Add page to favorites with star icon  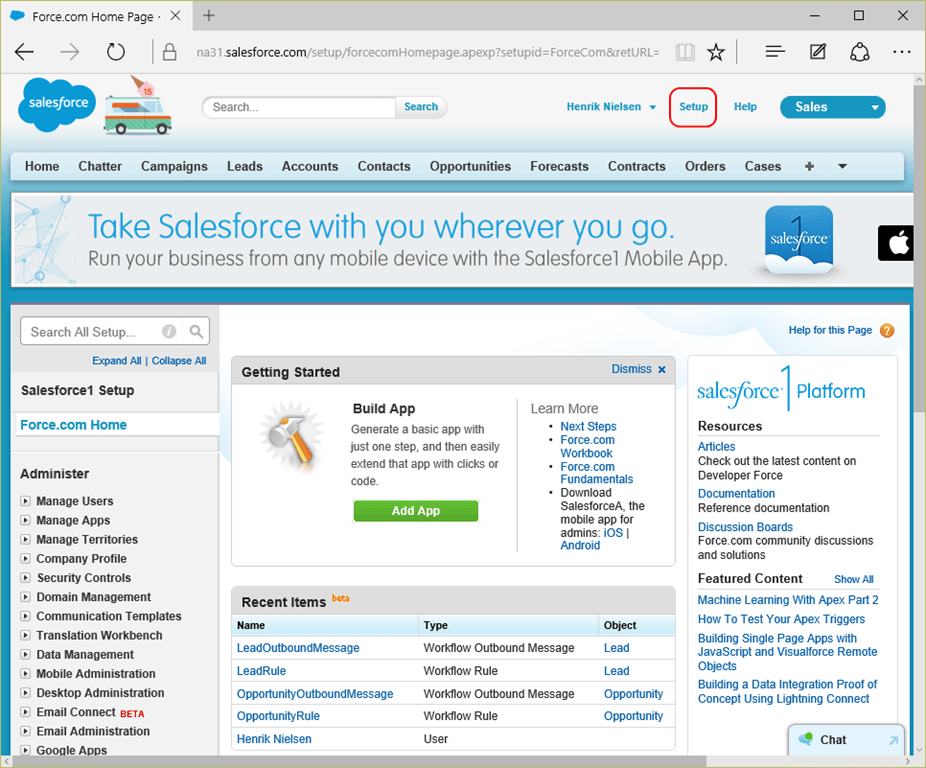coord(716,52)
